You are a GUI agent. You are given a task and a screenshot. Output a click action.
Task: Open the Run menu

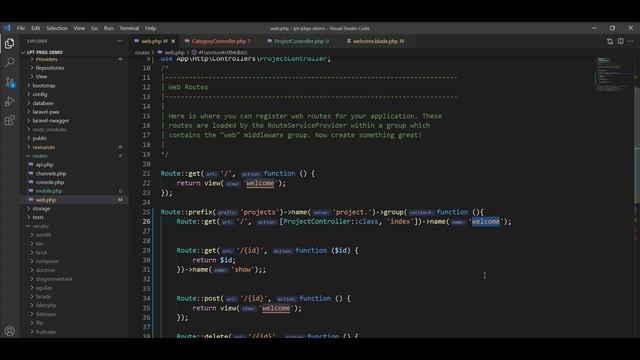[109, 28]
